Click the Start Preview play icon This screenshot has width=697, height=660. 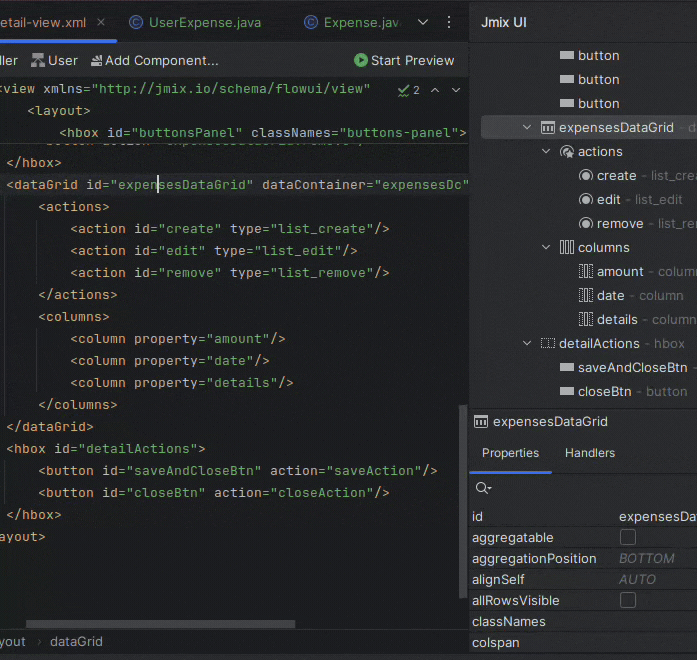tap(361, 60)
